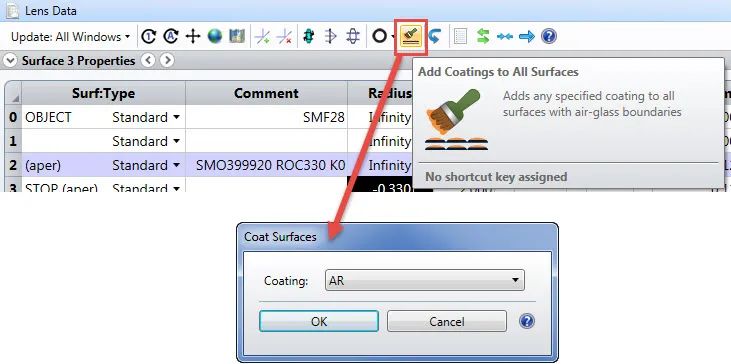This screenshot has width=731, height=364.
Task: Click the curved blue reverse-arrow icon in toolbar
Action: pos(434,36)
